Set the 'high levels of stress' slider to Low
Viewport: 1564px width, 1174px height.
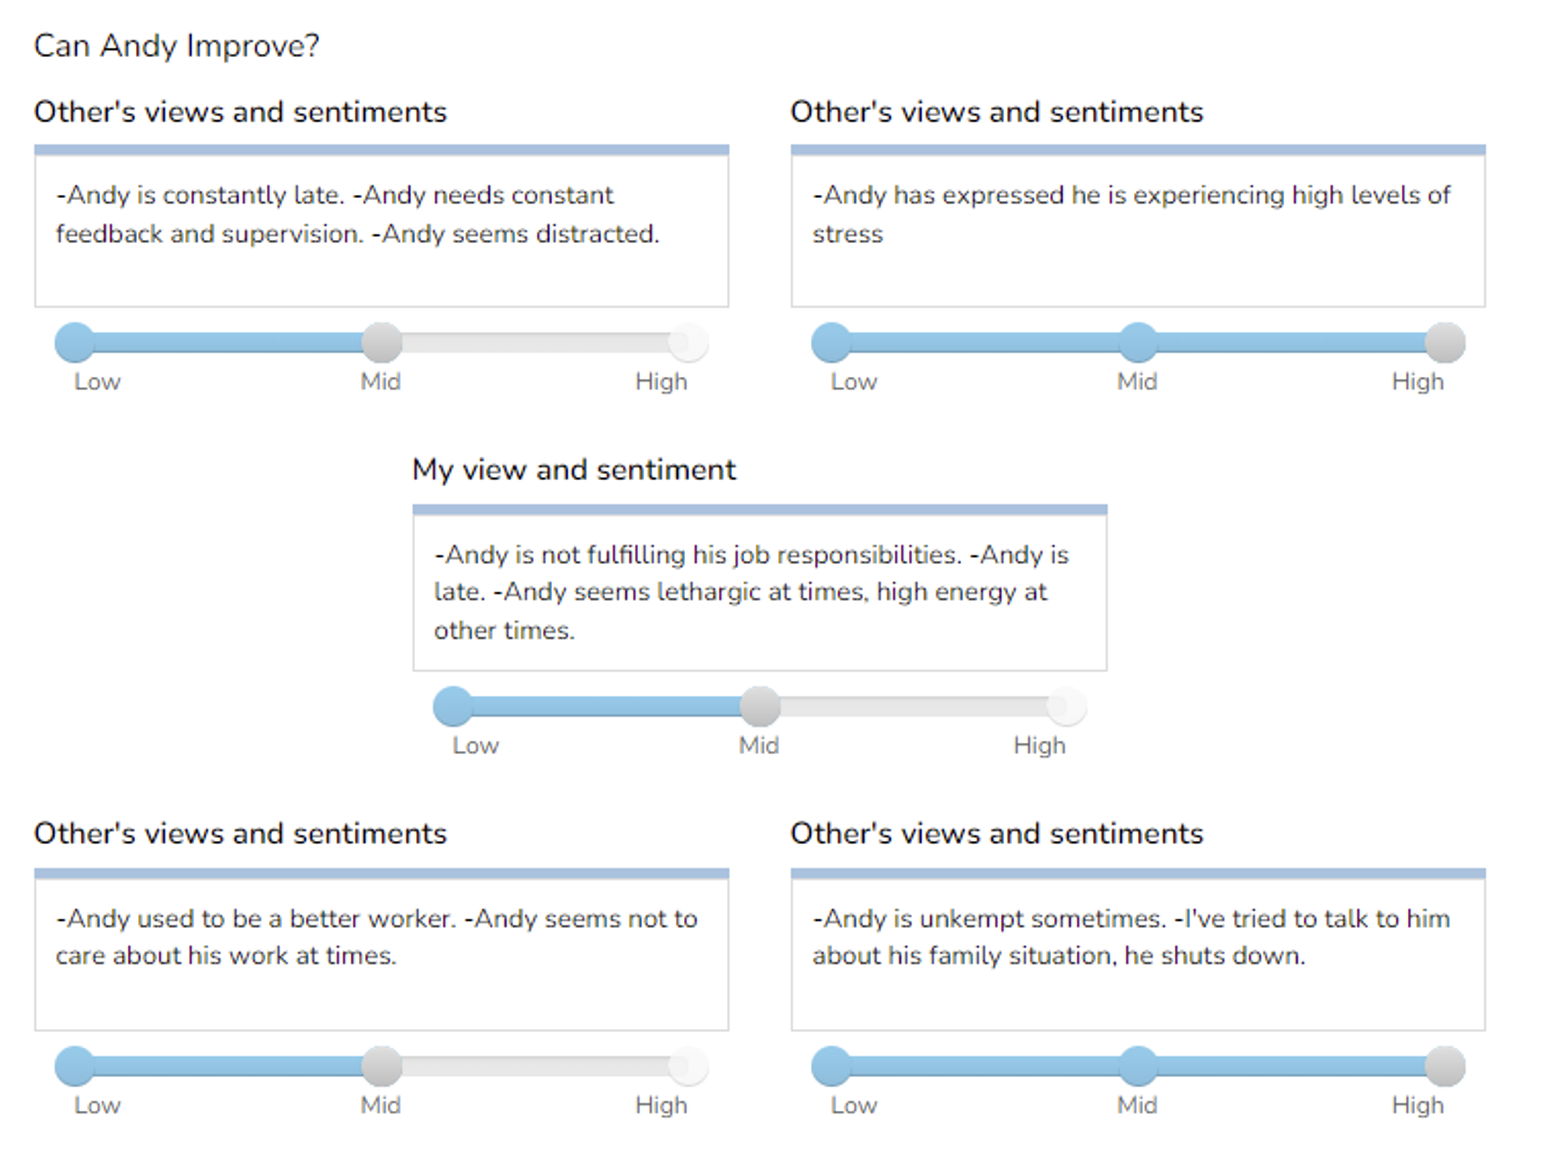pos(831,343)
